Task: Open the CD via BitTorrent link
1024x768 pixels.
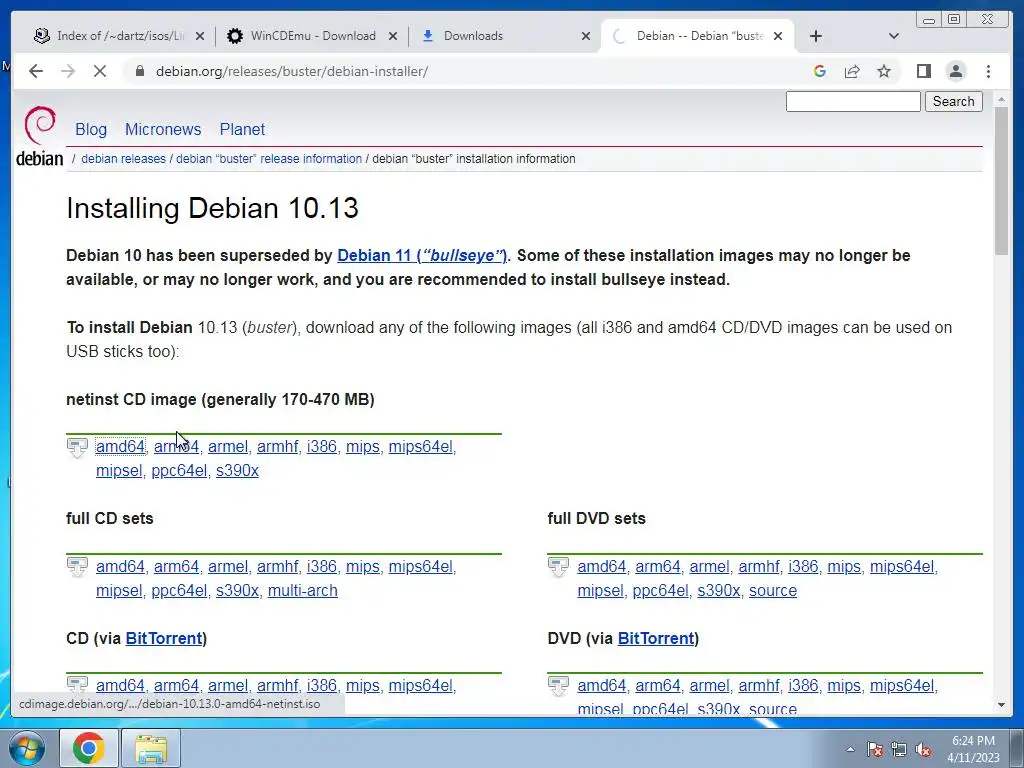Action: tap(164, 638)
